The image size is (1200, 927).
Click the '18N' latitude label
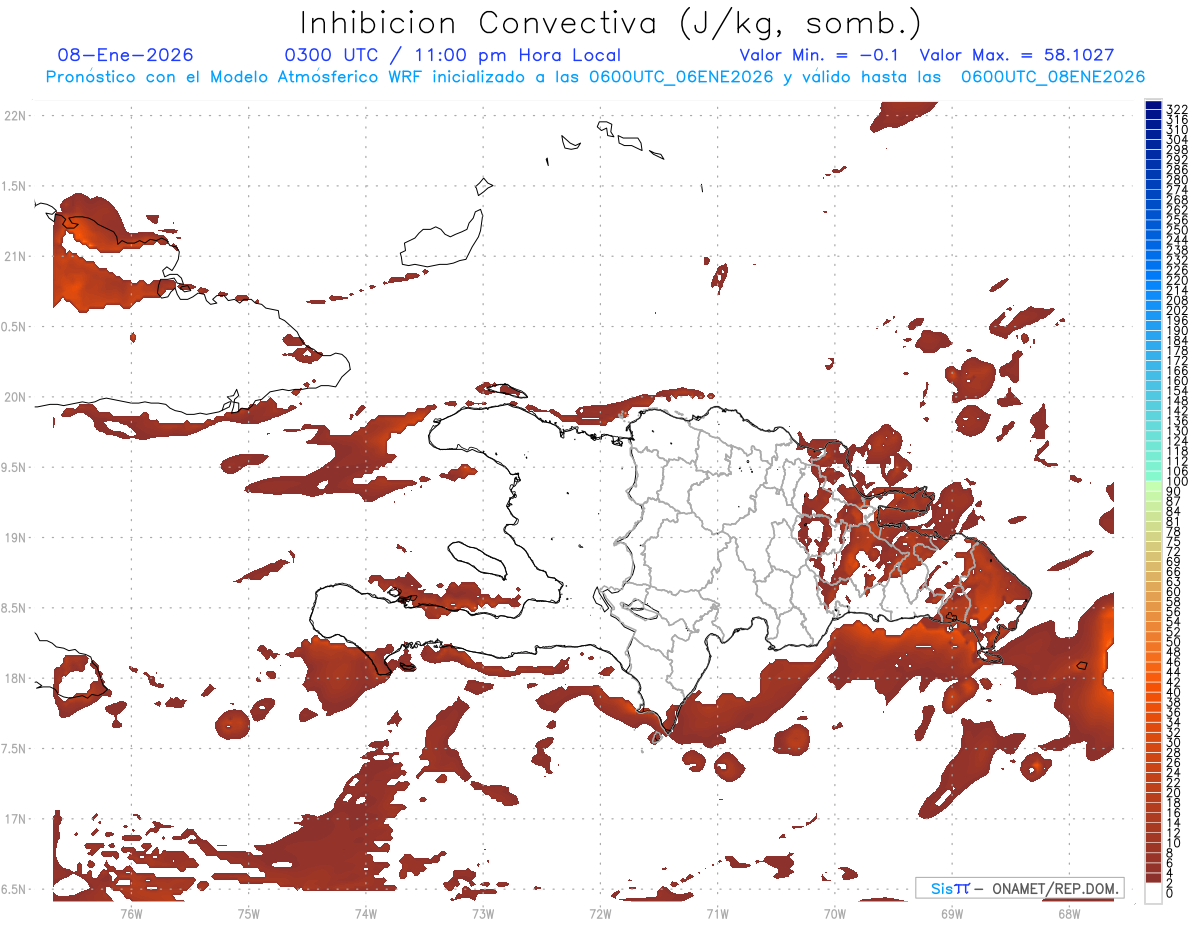(x=15, y=679)
